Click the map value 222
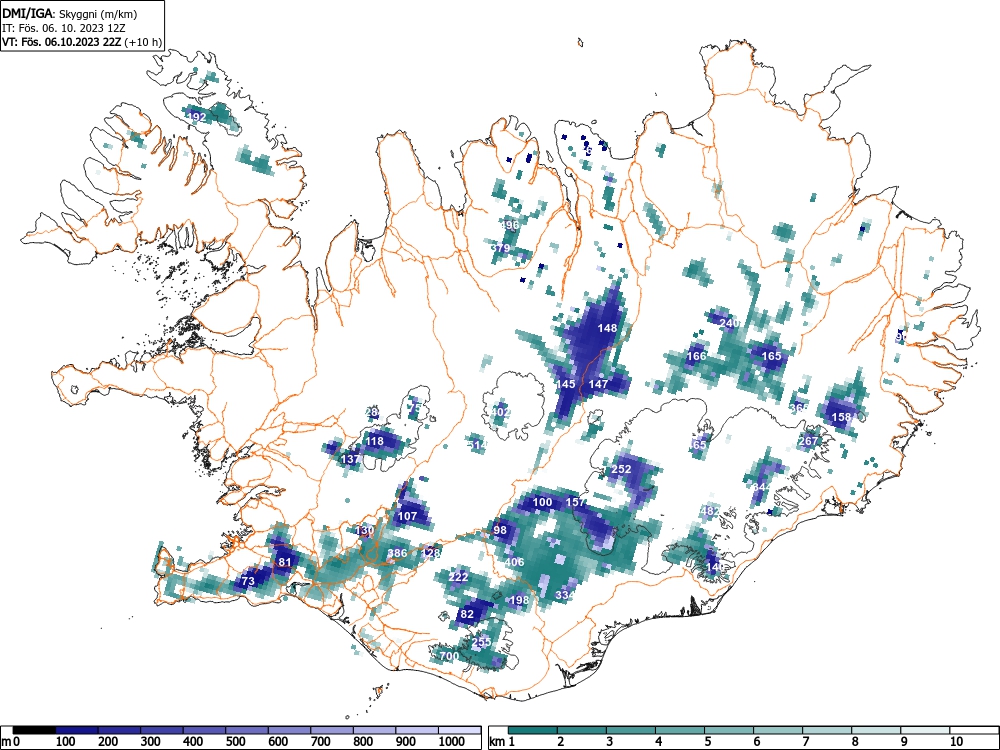1000x750 pixels. (x=459, y=577)
